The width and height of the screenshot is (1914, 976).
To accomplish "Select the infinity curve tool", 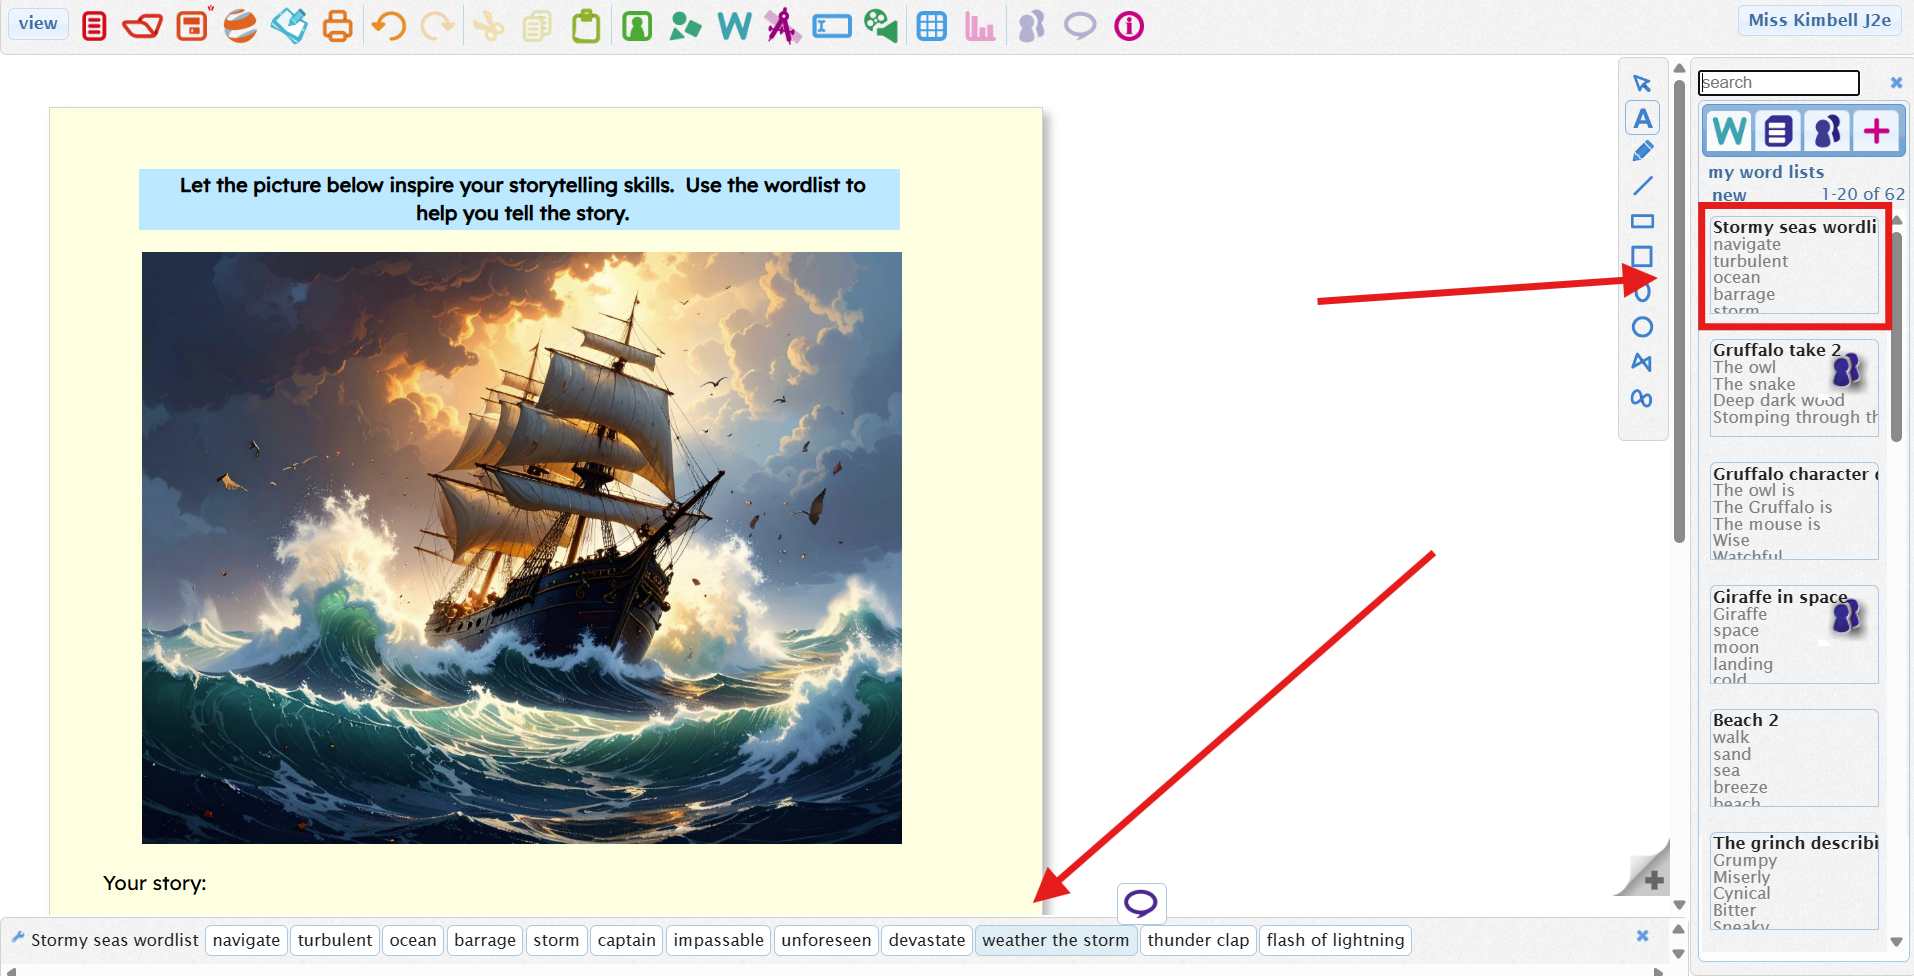I will point(1642,398).
